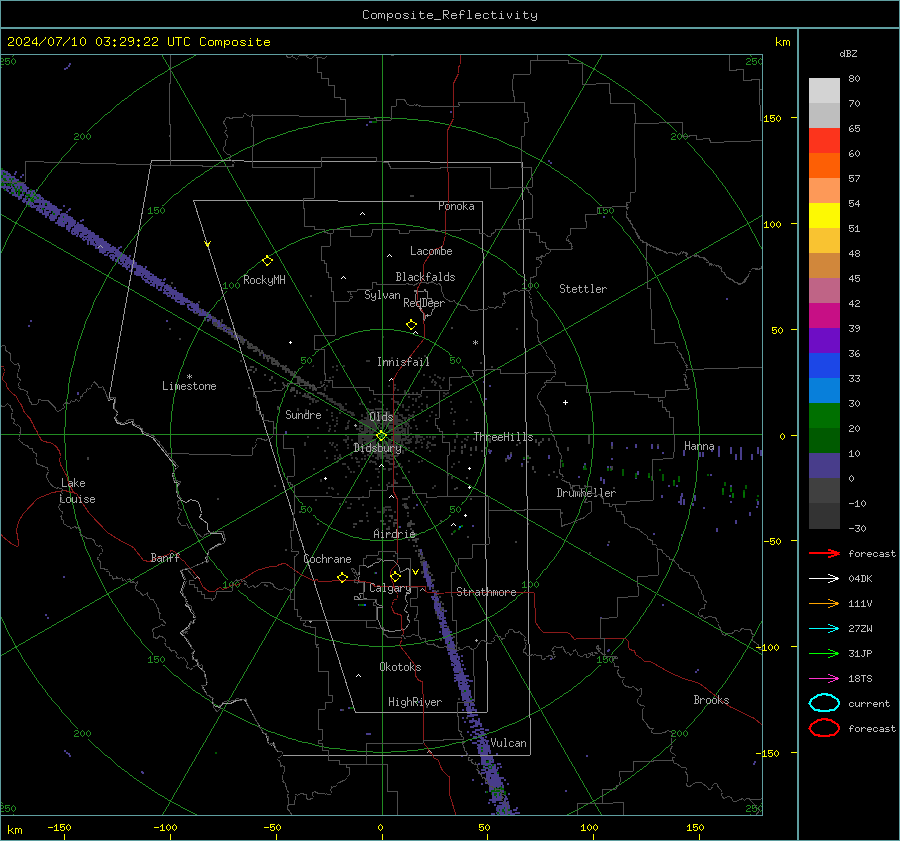
Task: Click the orange 111V arrow in legend
Action: (x=824, y=603)
